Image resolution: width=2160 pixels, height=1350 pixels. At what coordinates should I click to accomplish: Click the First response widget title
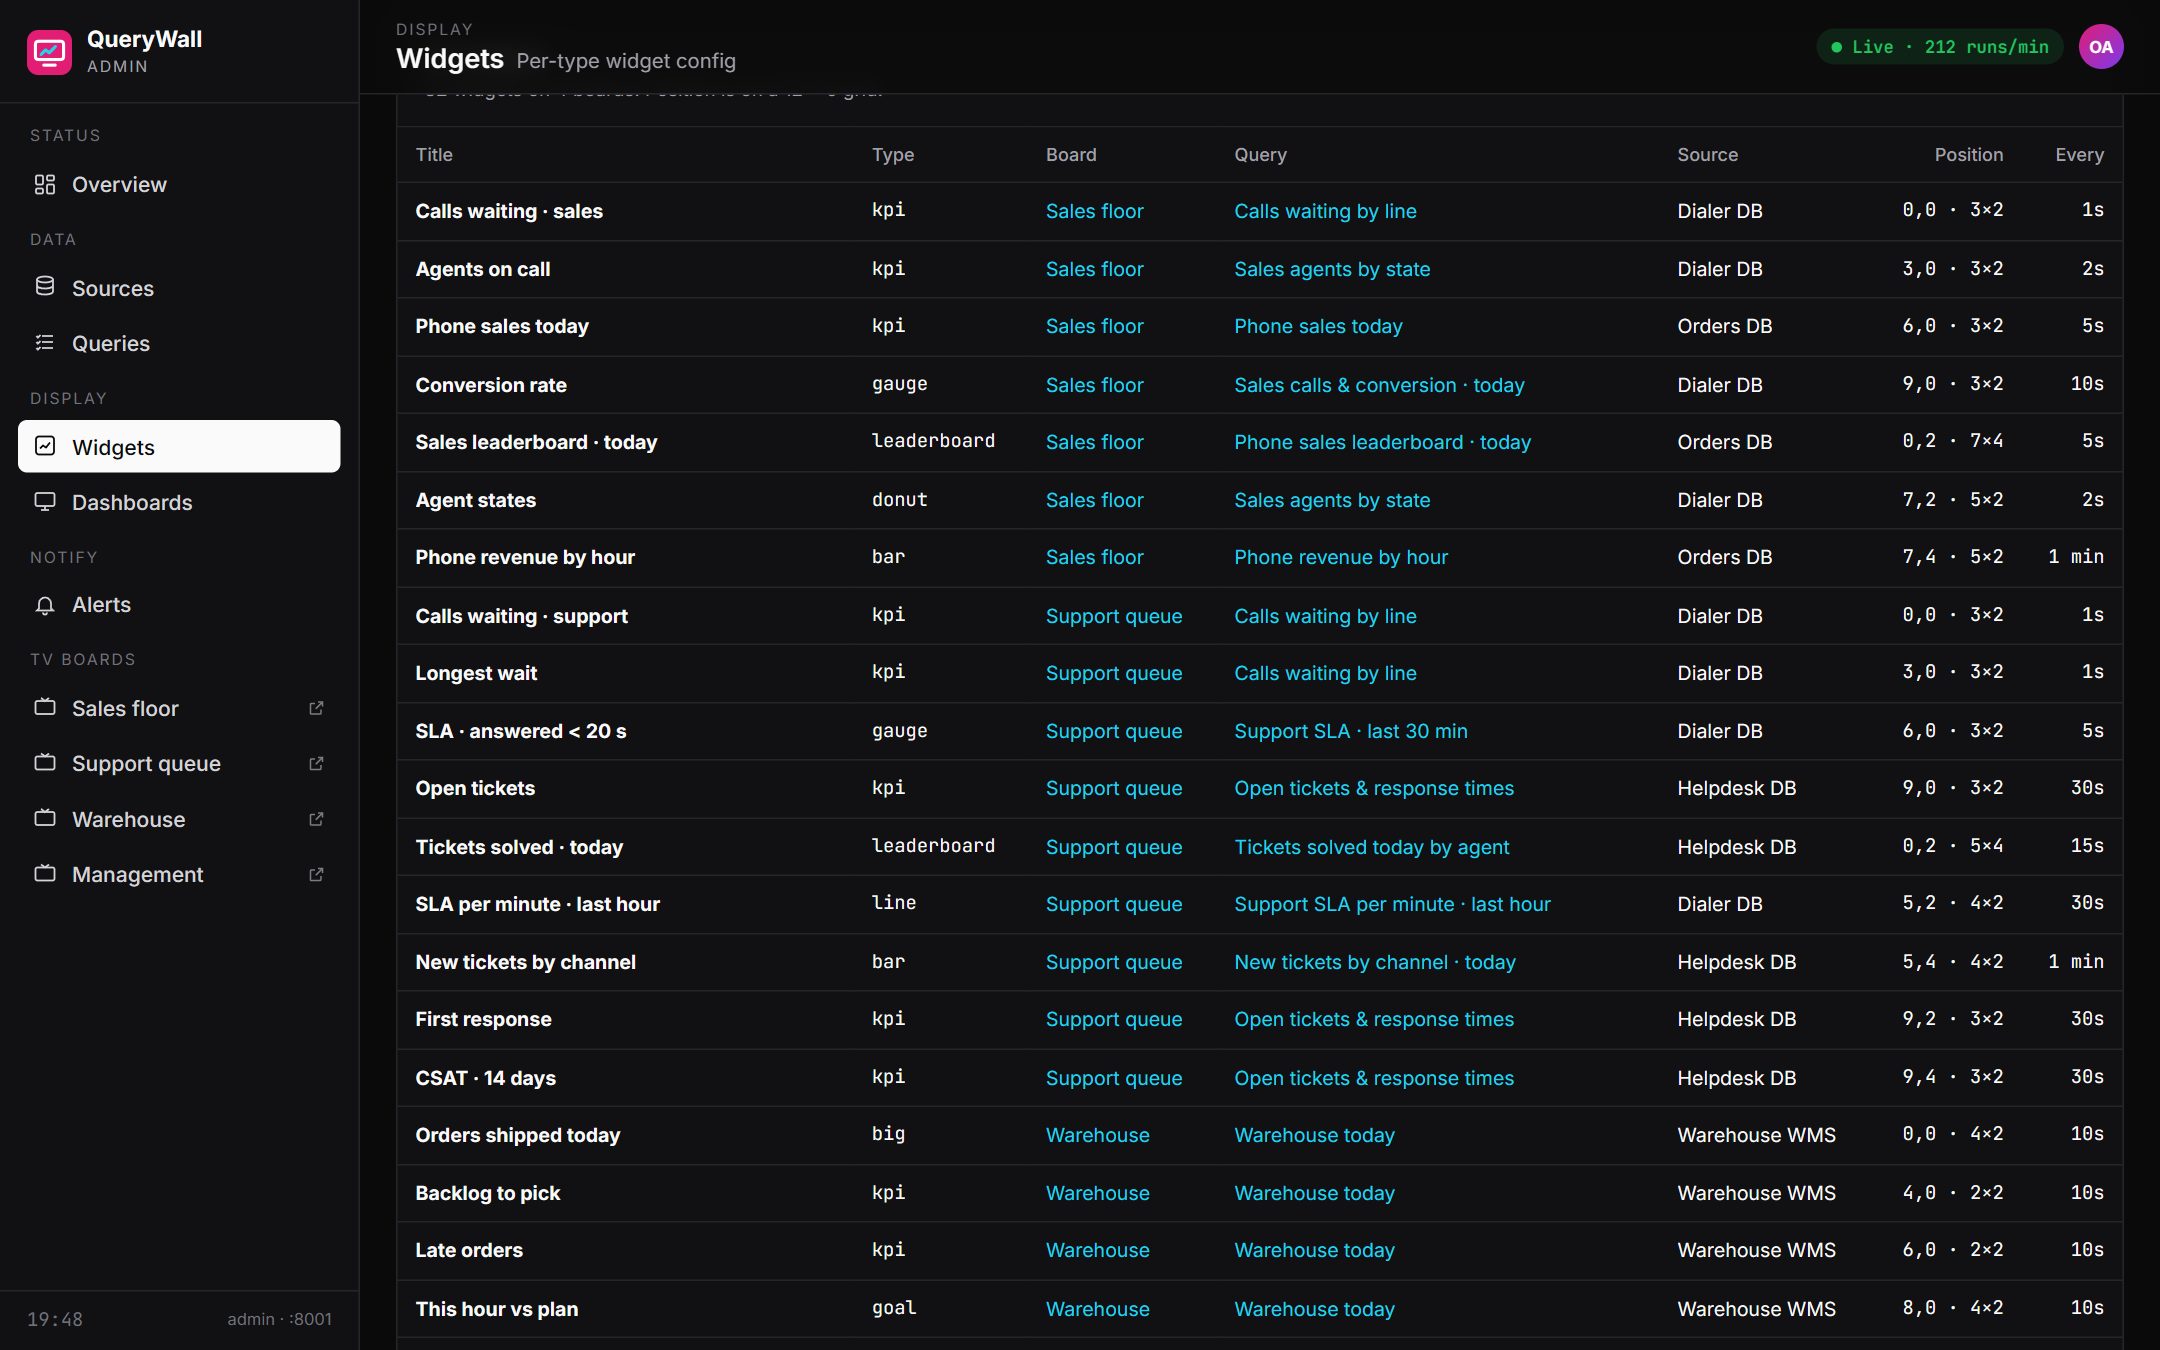tap(483, 1019)
